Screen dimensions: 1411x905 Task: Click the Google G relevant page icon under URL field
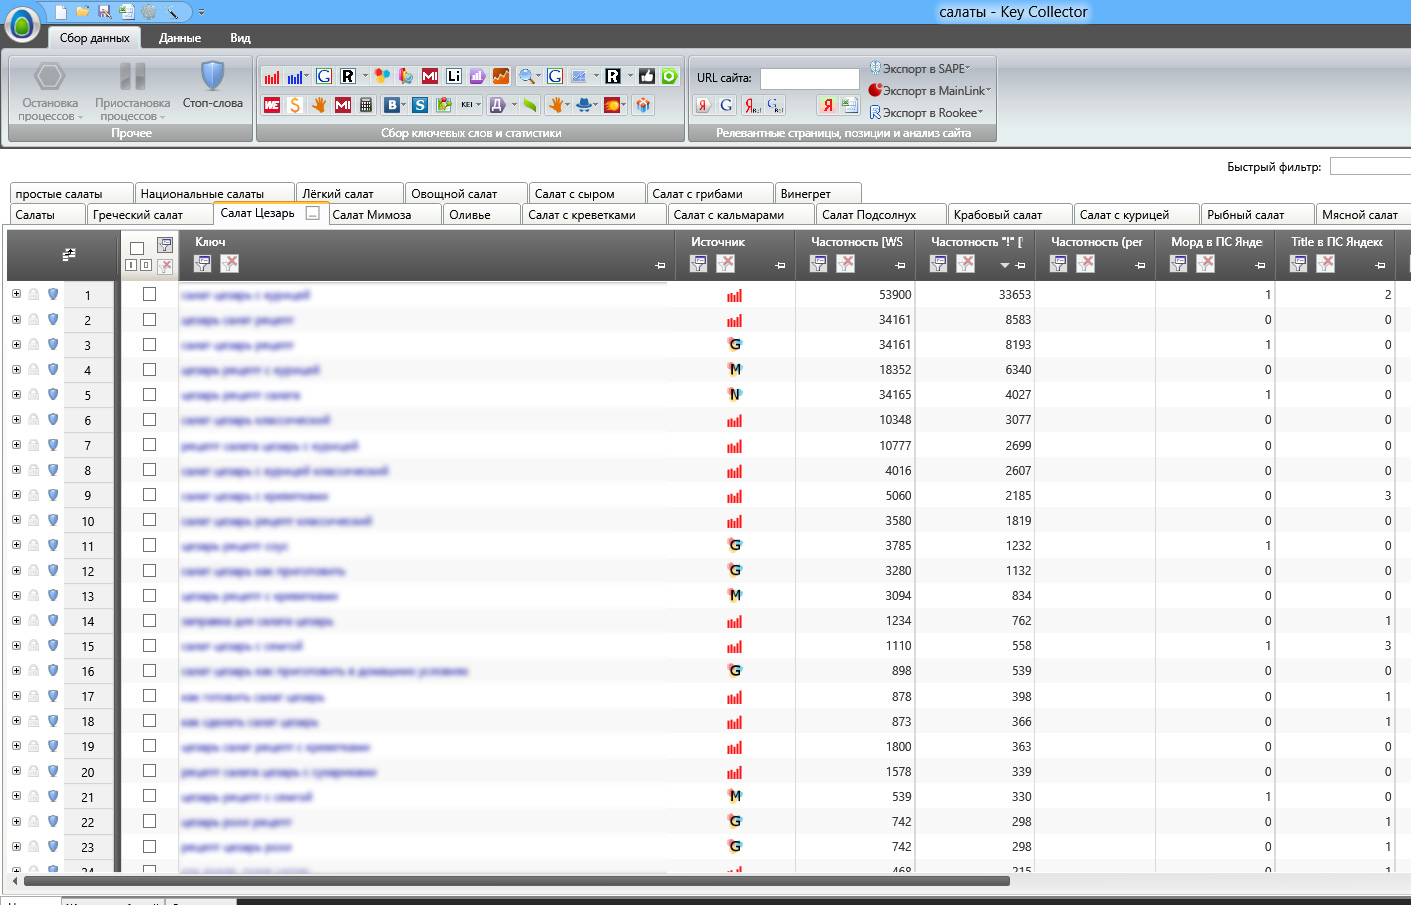[726, 105]
